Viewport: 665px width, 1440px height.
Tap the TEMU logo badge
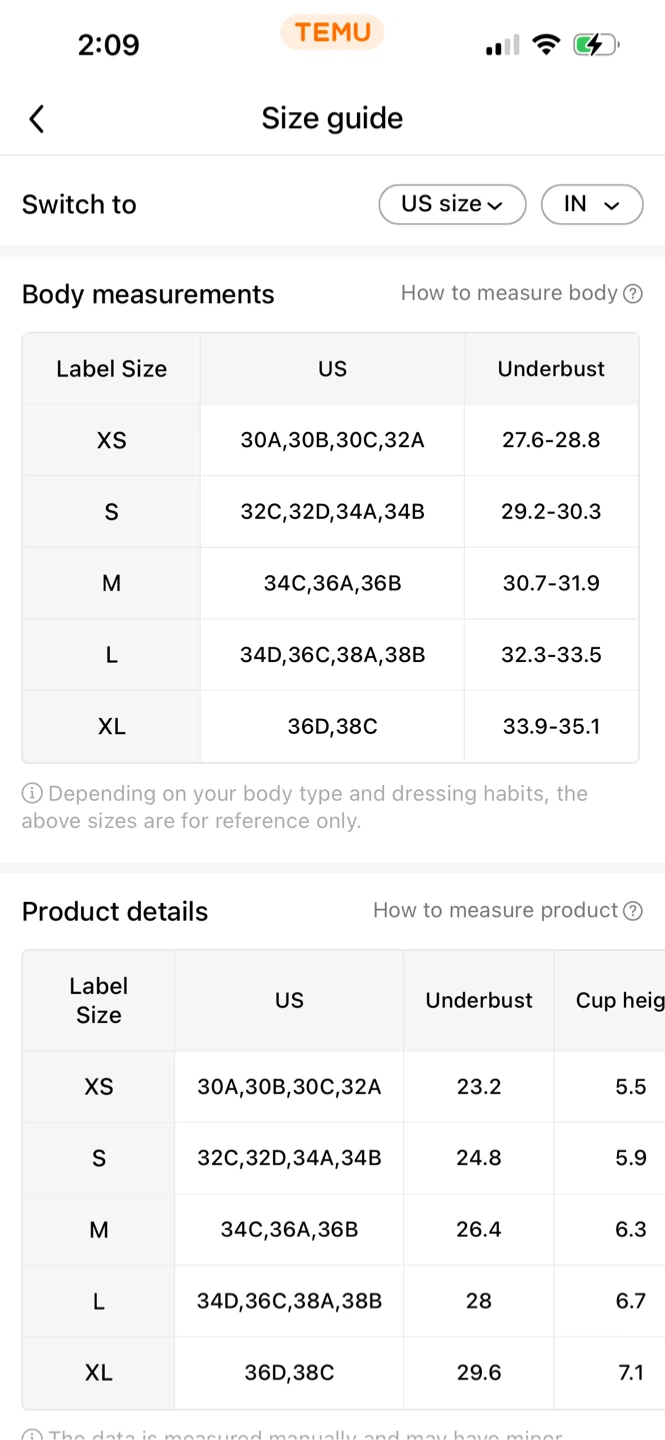[x=332, y=32]
